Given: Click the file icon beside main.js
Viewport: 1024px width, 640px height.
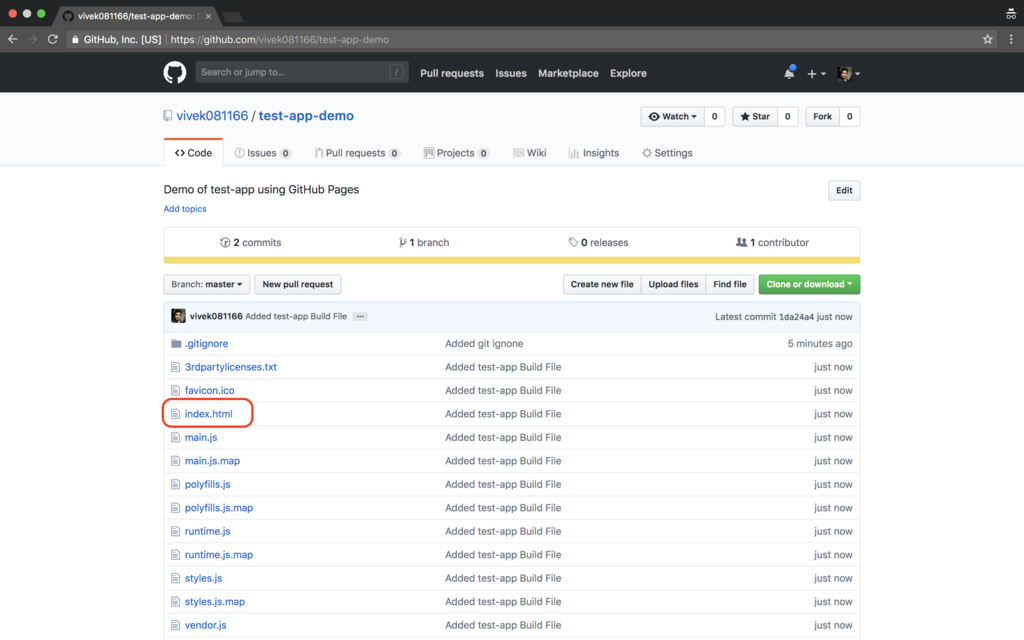Looking at the screenshot, I should coord(175,438).
